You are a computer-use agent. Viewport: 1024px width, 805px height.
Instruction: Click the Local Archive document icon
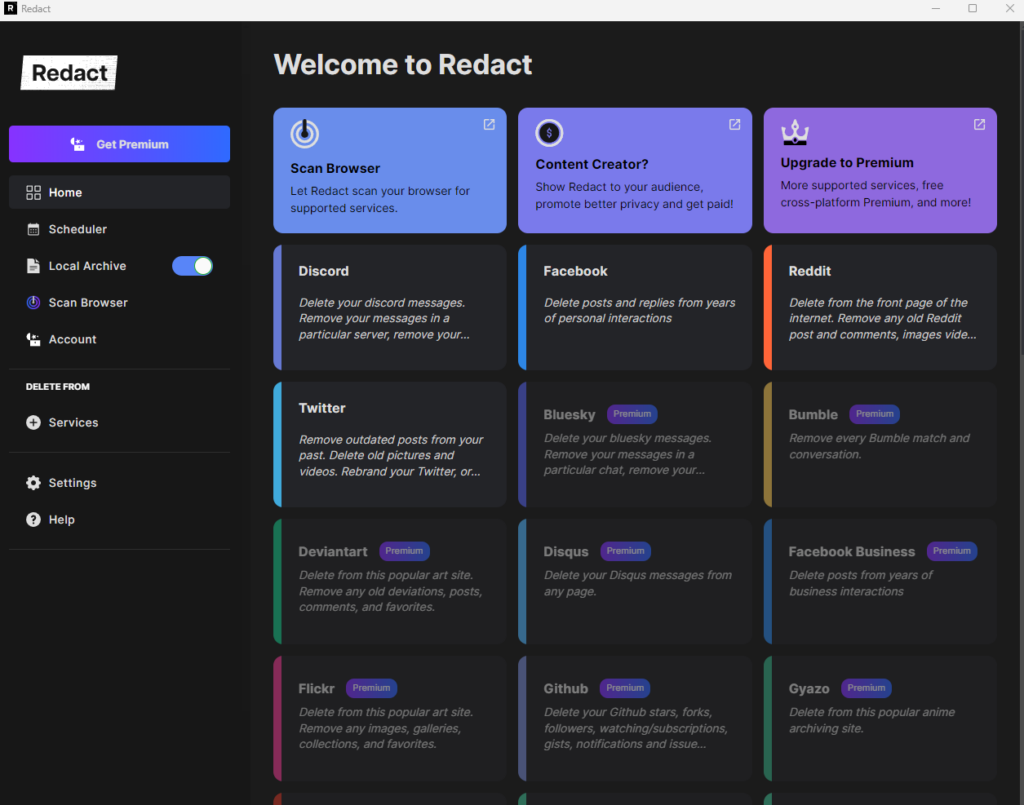pos(33,266)
